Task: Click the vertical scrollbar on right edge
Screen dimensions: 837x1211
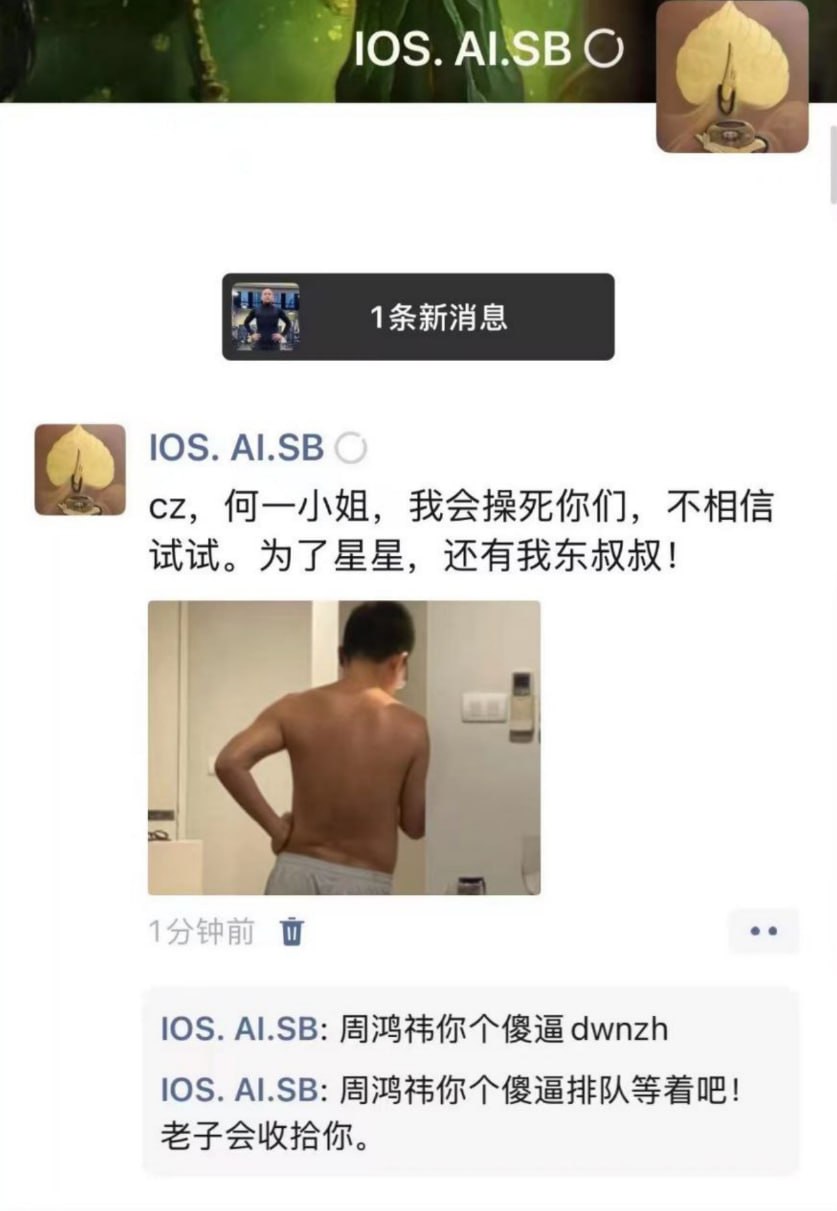Action: tap(832, 165)
